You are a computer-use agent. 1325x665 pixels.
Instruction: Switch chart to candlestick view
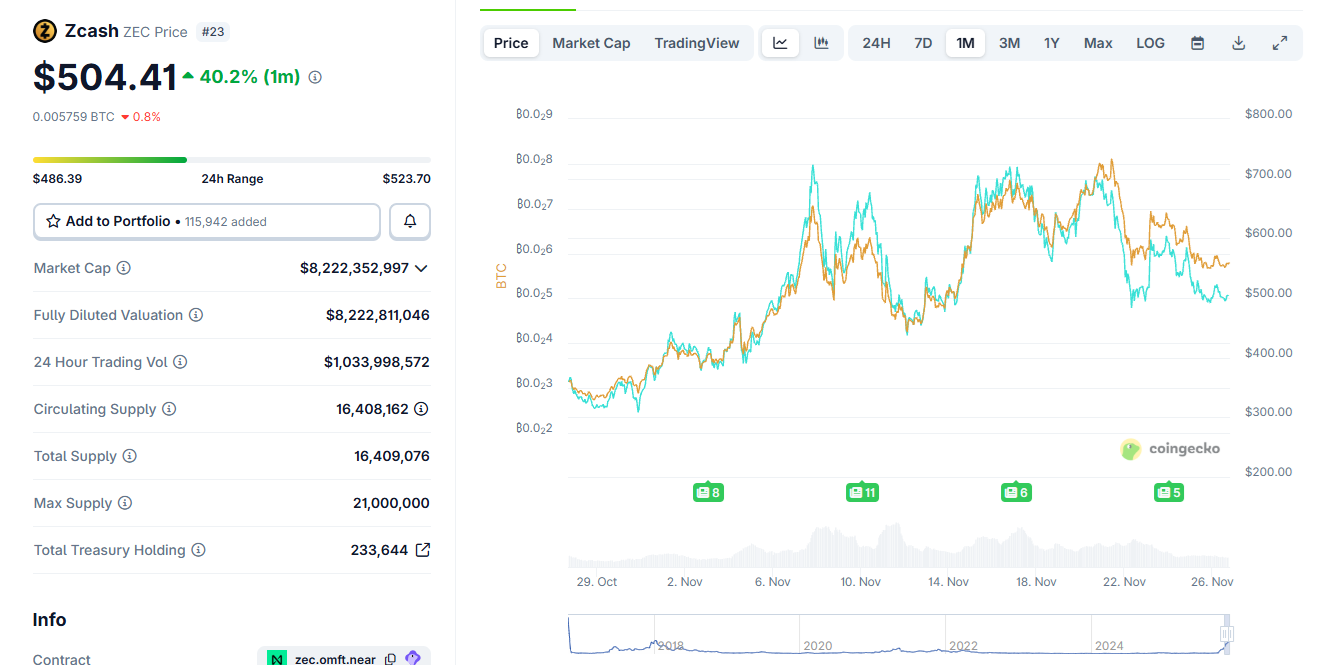(822, 42)
